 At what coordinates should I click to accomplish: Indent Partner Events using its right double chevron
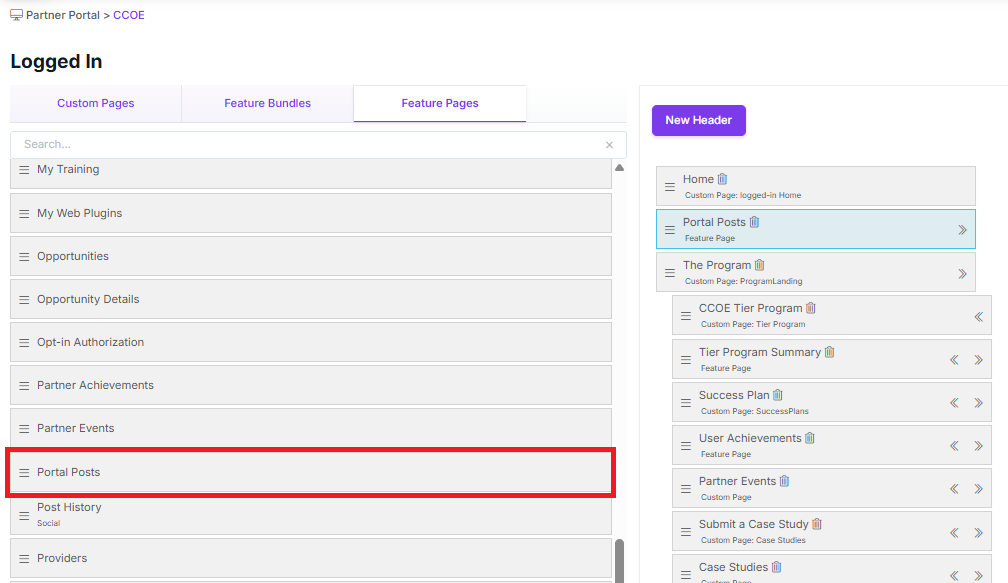pos(977,487)
